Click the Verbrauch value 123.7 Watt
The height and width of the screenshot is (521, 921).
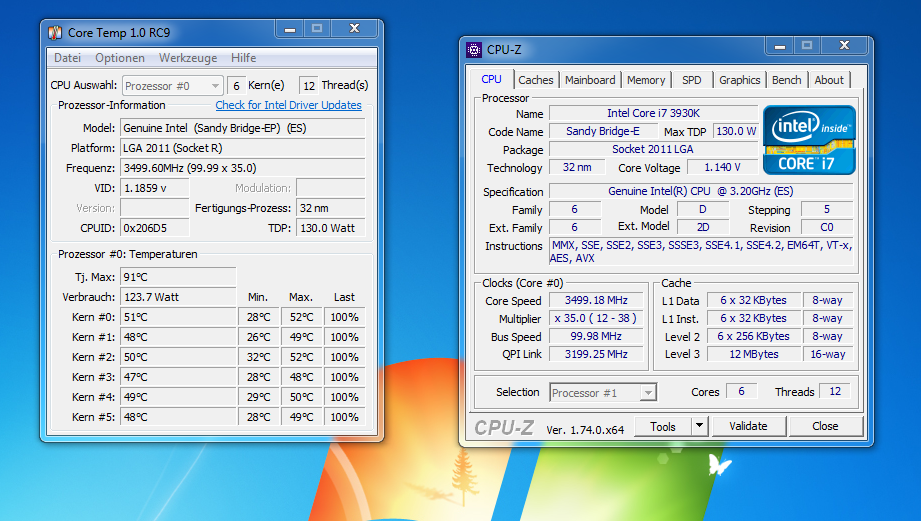click(178, 297)
